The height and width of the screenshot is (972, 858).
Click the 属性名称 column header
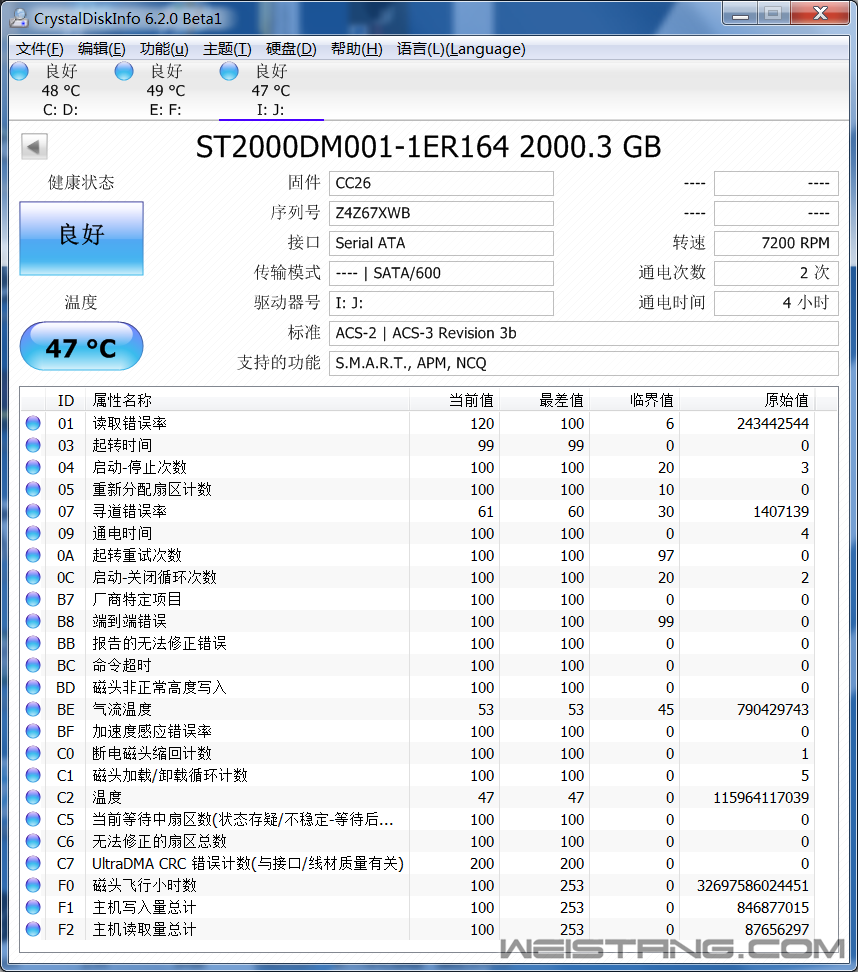247,400
